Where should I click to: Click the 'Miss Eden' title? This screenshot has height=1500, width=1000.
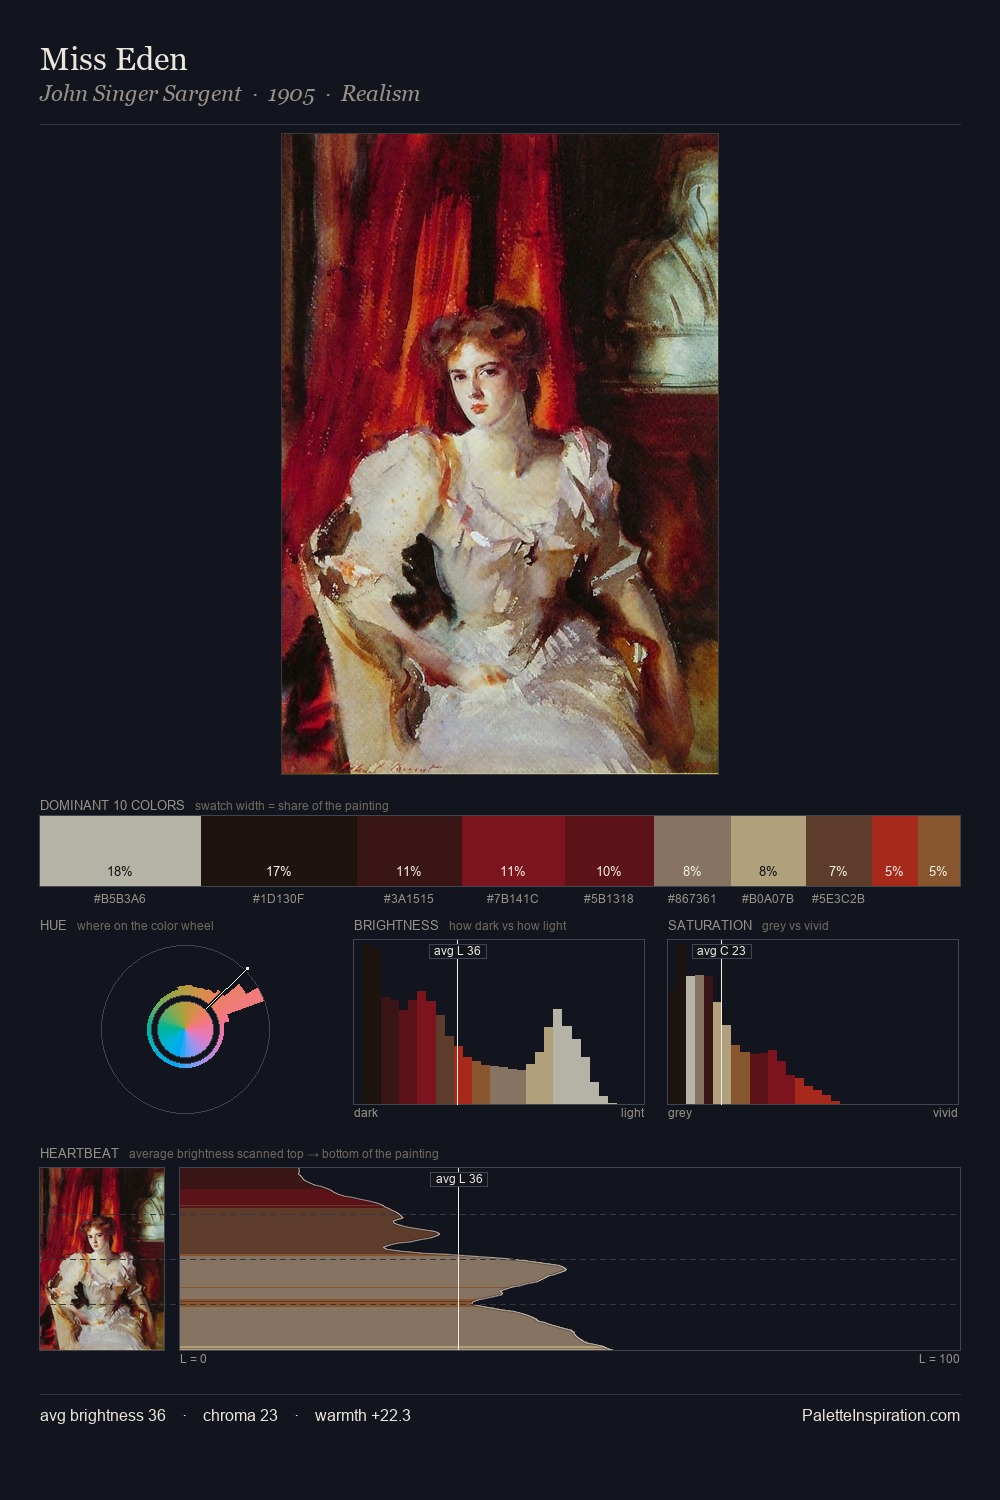tap(114, 59)
